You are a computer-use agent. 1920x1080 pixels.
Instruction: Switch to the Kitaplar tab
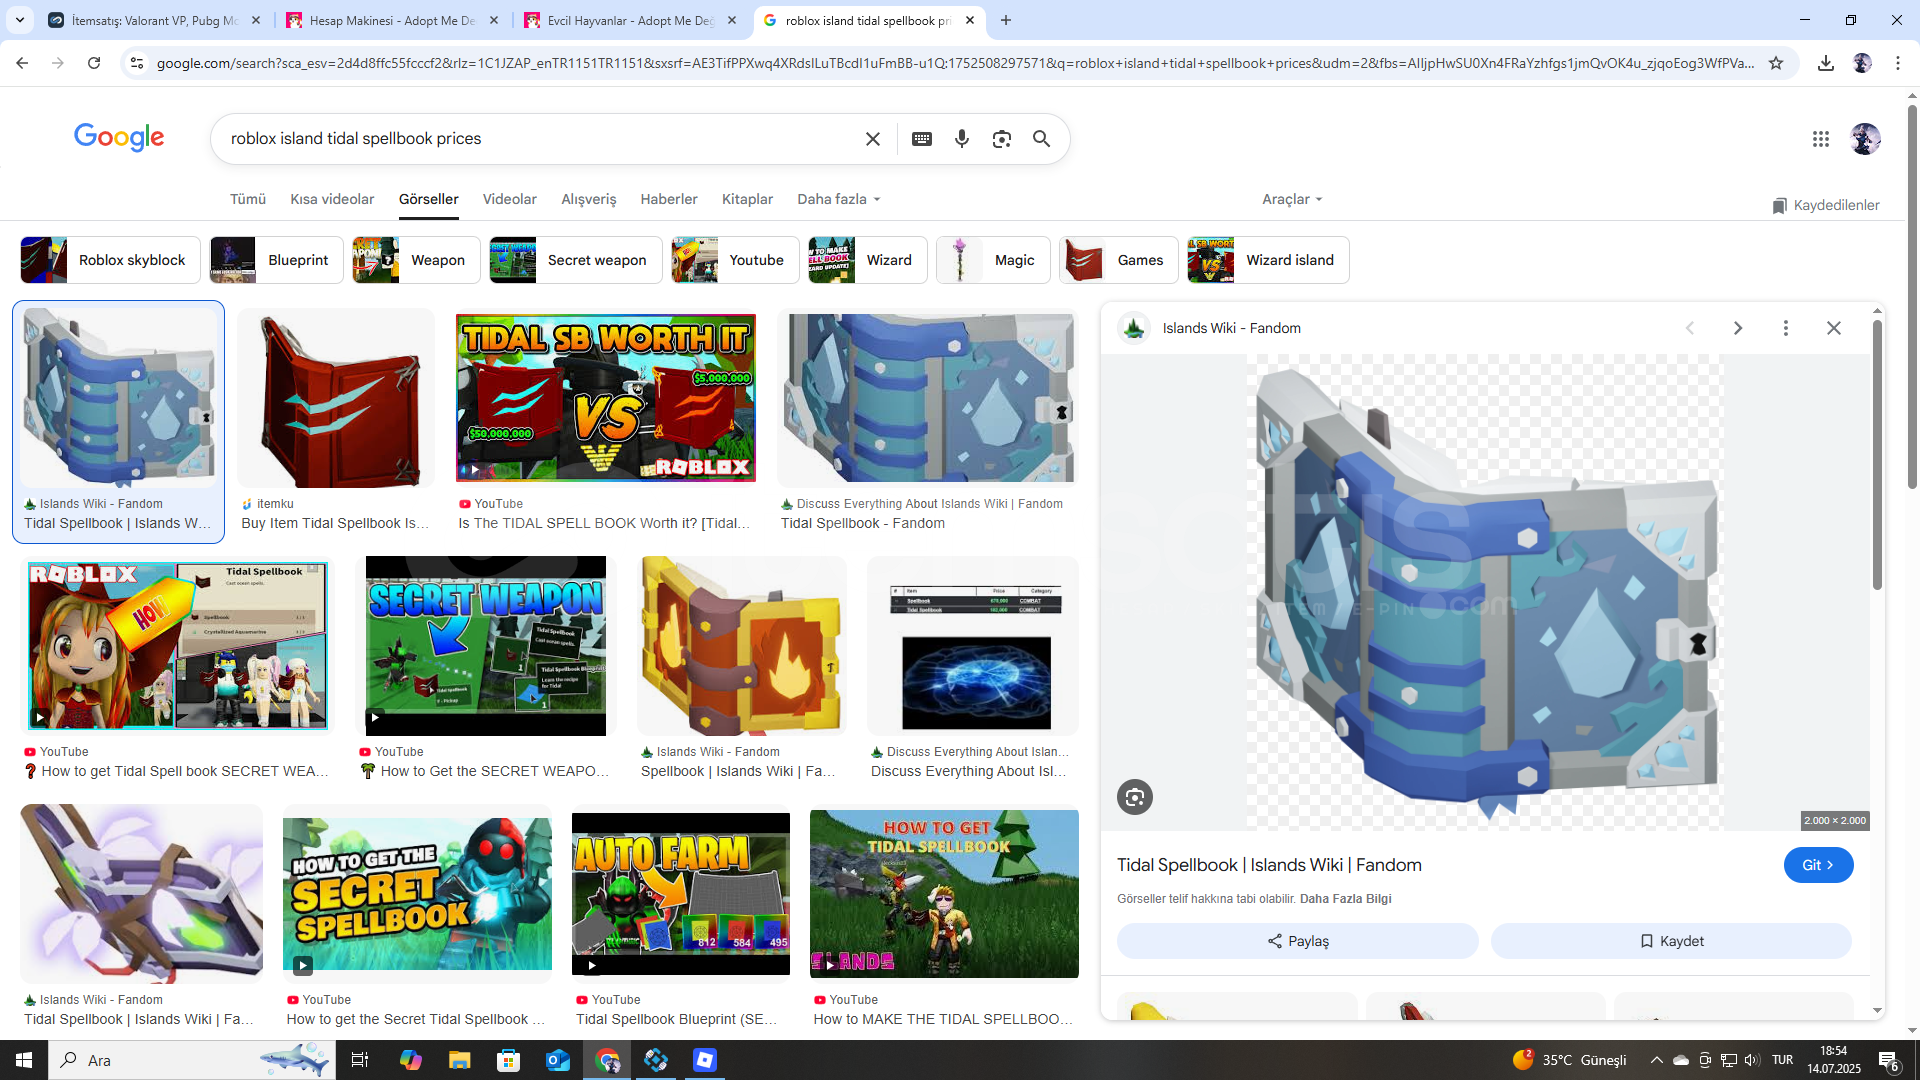(x=748, y=199)
